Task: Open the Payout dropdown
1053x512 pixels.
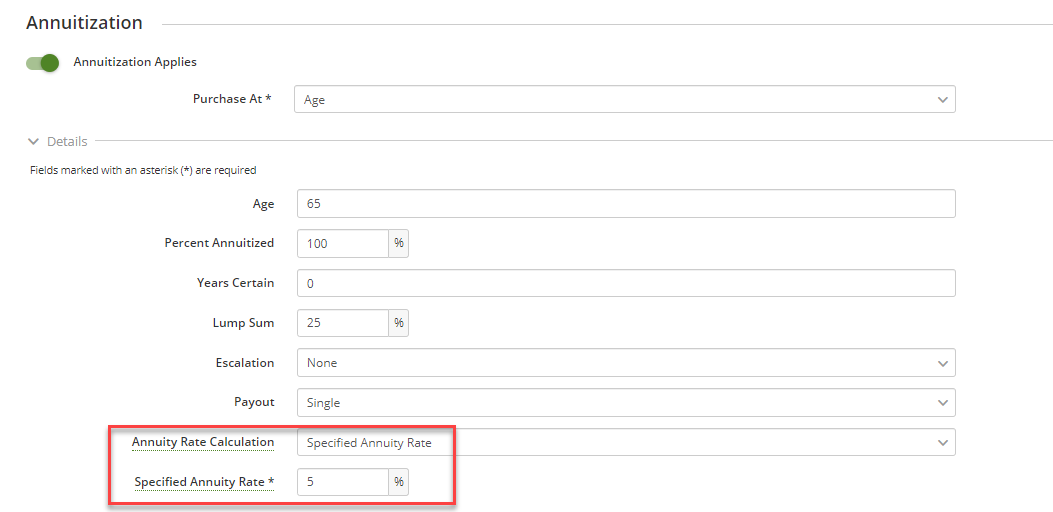Action: pyautogui.click(x=626, y=403)
